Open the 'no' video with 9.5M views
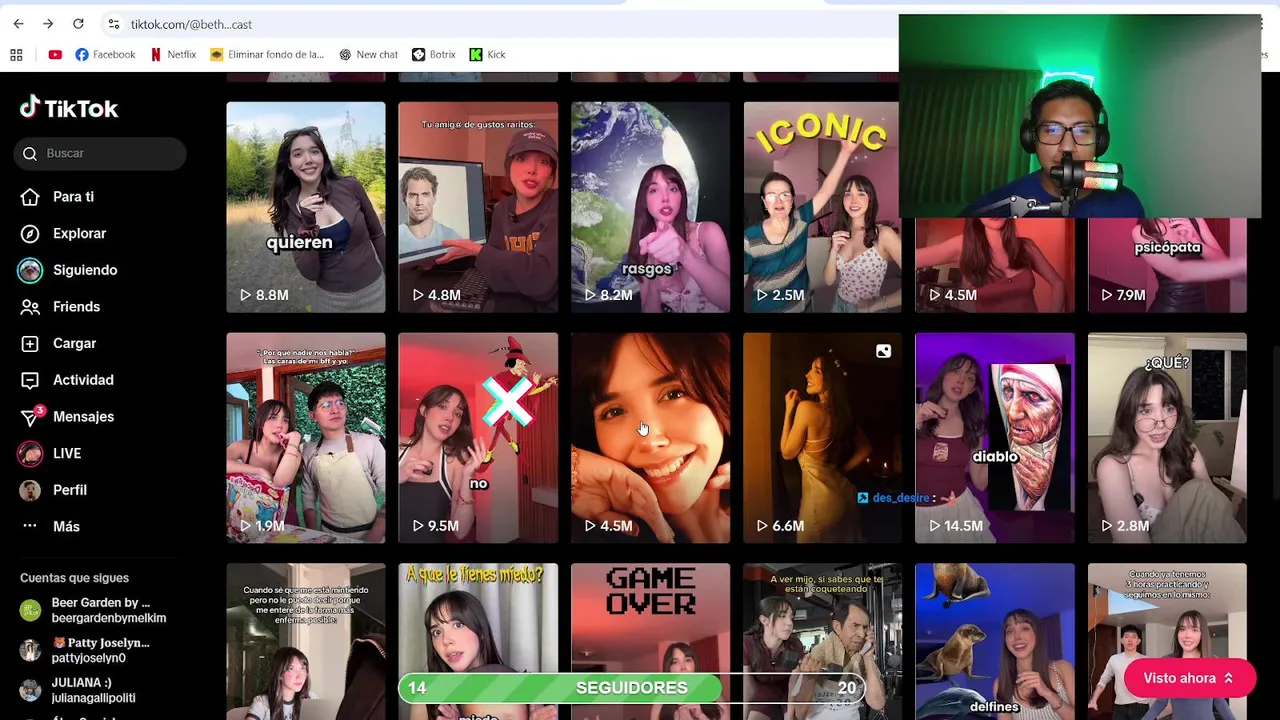This screenshot has width=1280, height=720. click(x=478, y=438)
